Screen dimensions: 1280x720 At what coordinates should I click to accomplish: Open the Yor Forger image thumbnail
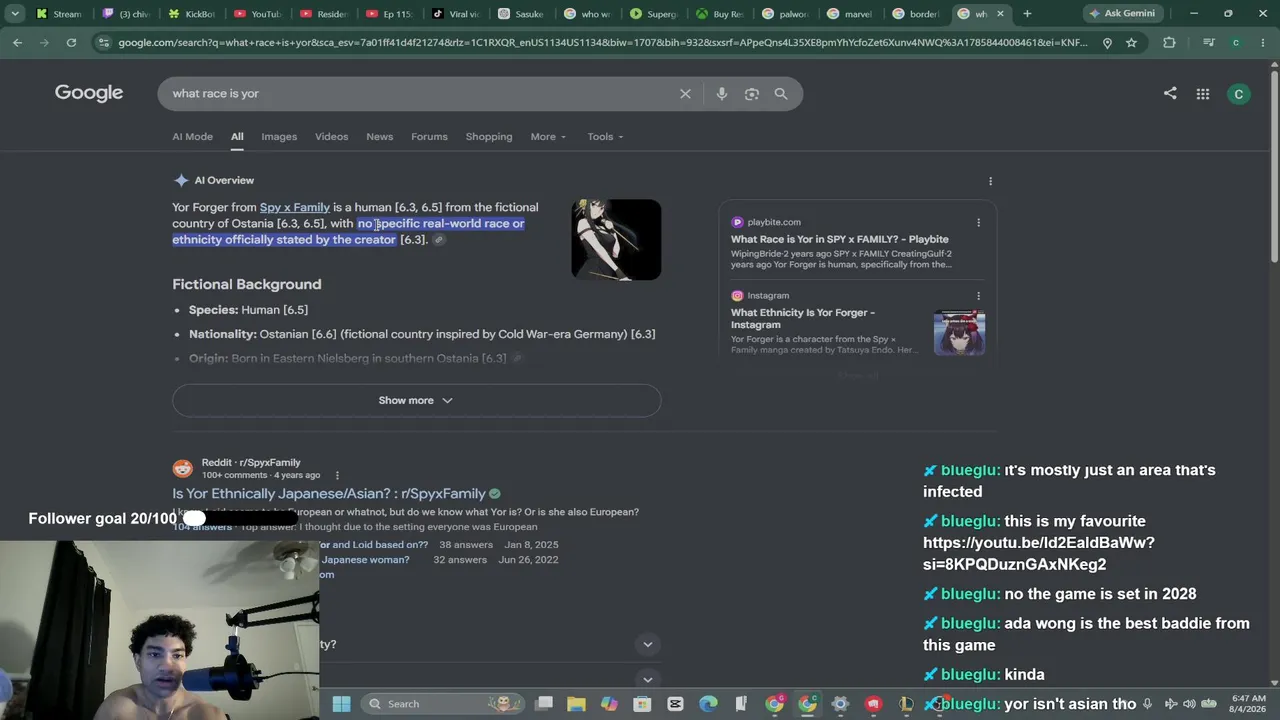616,240
